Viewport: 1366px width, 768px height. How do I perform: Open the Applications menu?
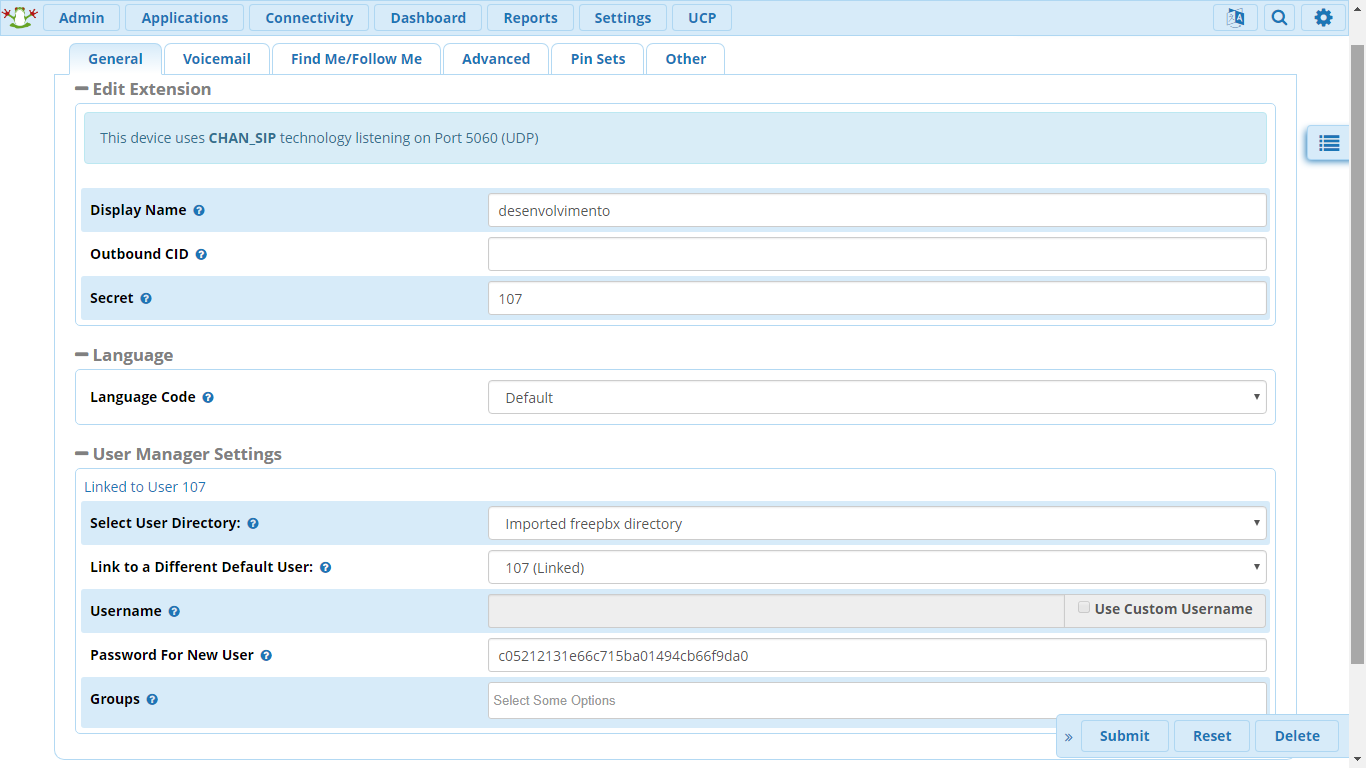pos(185,17)
